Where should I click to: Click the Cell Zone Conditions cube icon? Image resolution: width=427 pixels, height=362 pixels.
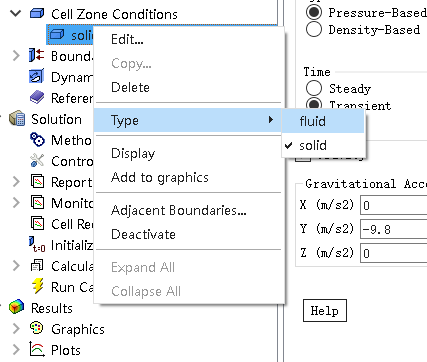(37, 14)
